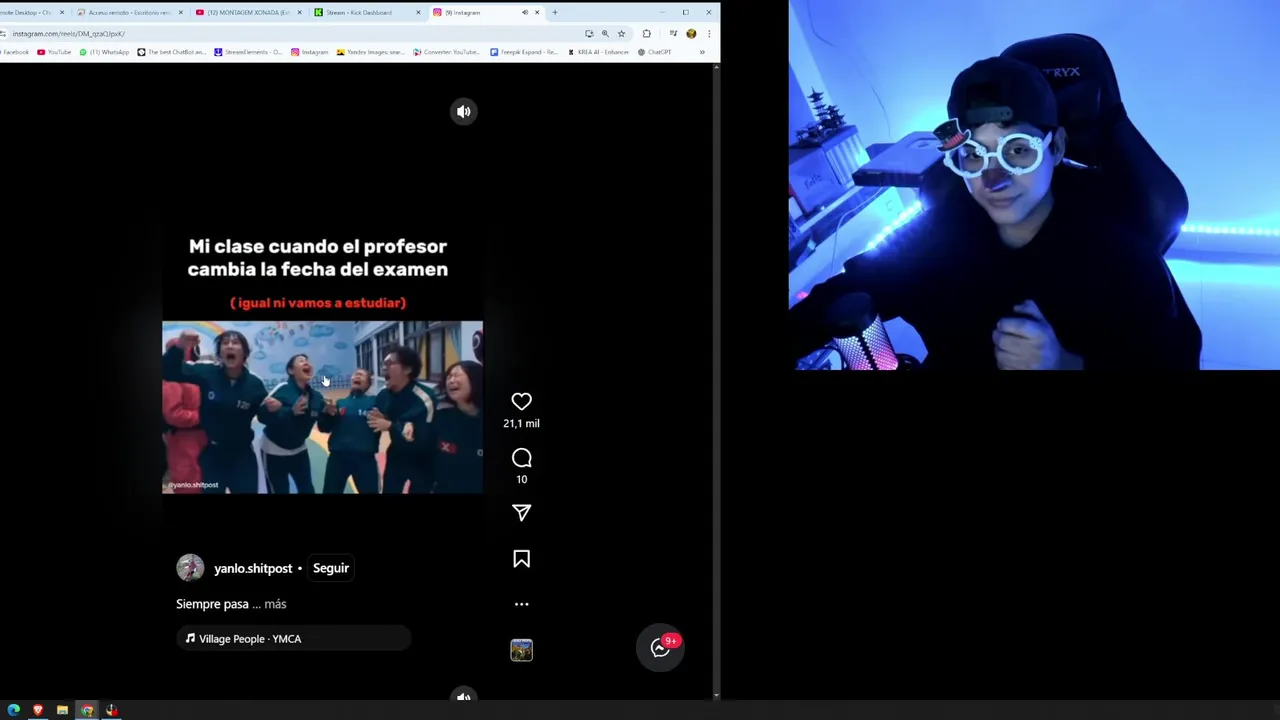
Task: Open the three-dot more options menu
Action: [x=521, y=604]
